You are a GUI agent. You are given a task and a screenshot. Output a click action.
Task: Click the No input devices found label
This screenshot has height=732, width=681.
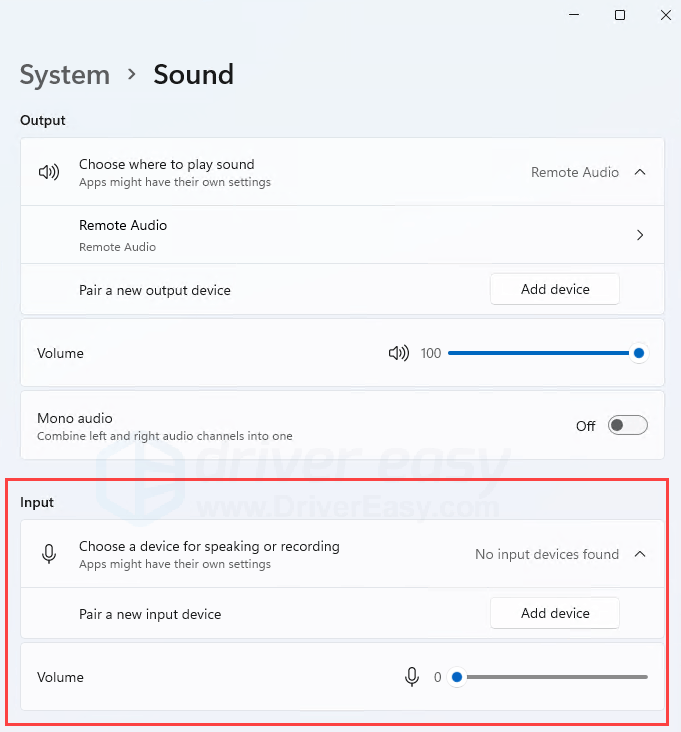click(x=547, y=554)
